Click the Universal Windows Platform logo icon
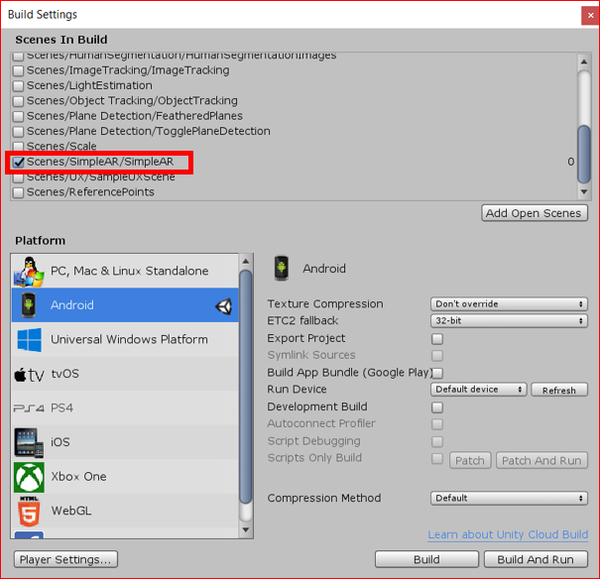This screenshot has width=600, height=579. 29,339
